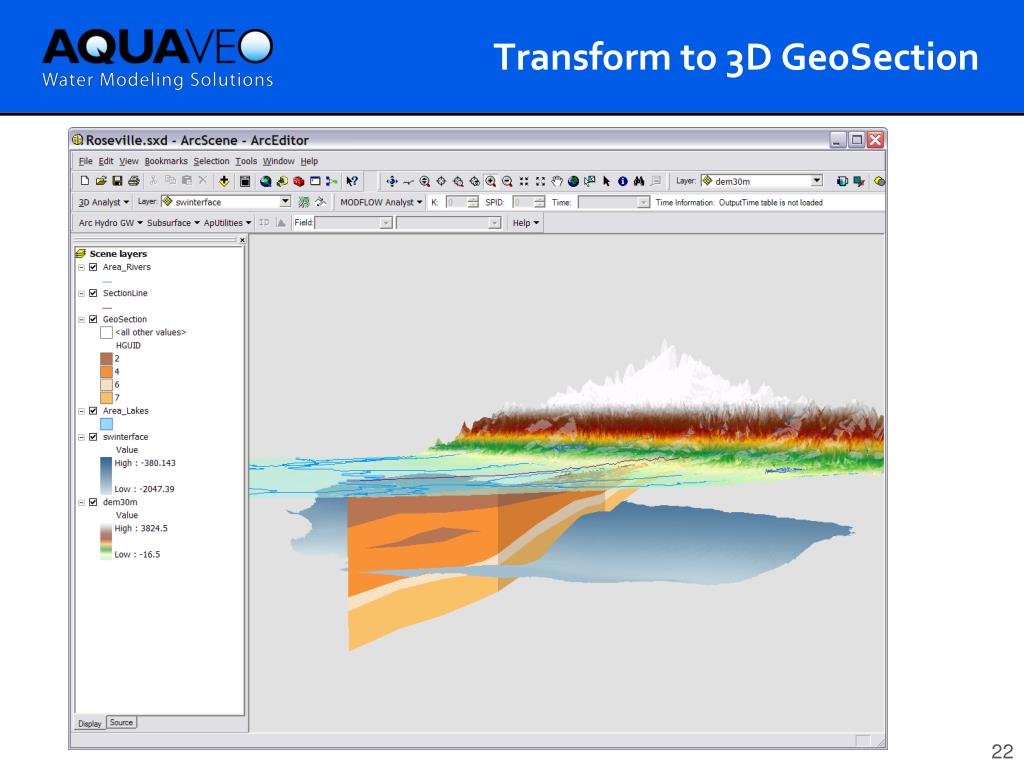Open the dem30m layer combo box
This screenshot has width=1024, height=768.
point(761,181)
